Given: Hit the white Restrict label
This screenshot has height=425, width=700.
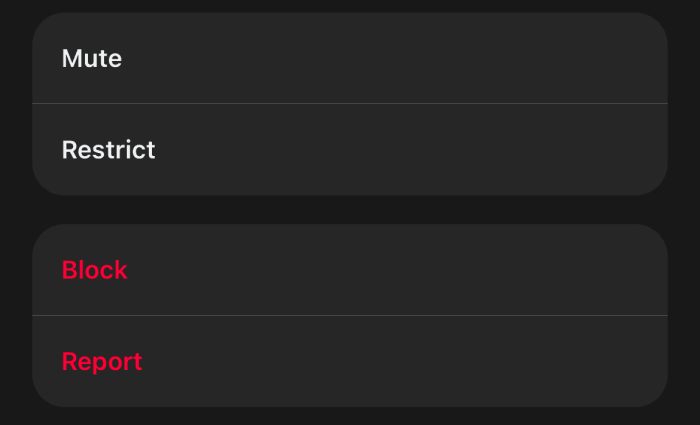Looking at the screenshot, I should point(108,150).
